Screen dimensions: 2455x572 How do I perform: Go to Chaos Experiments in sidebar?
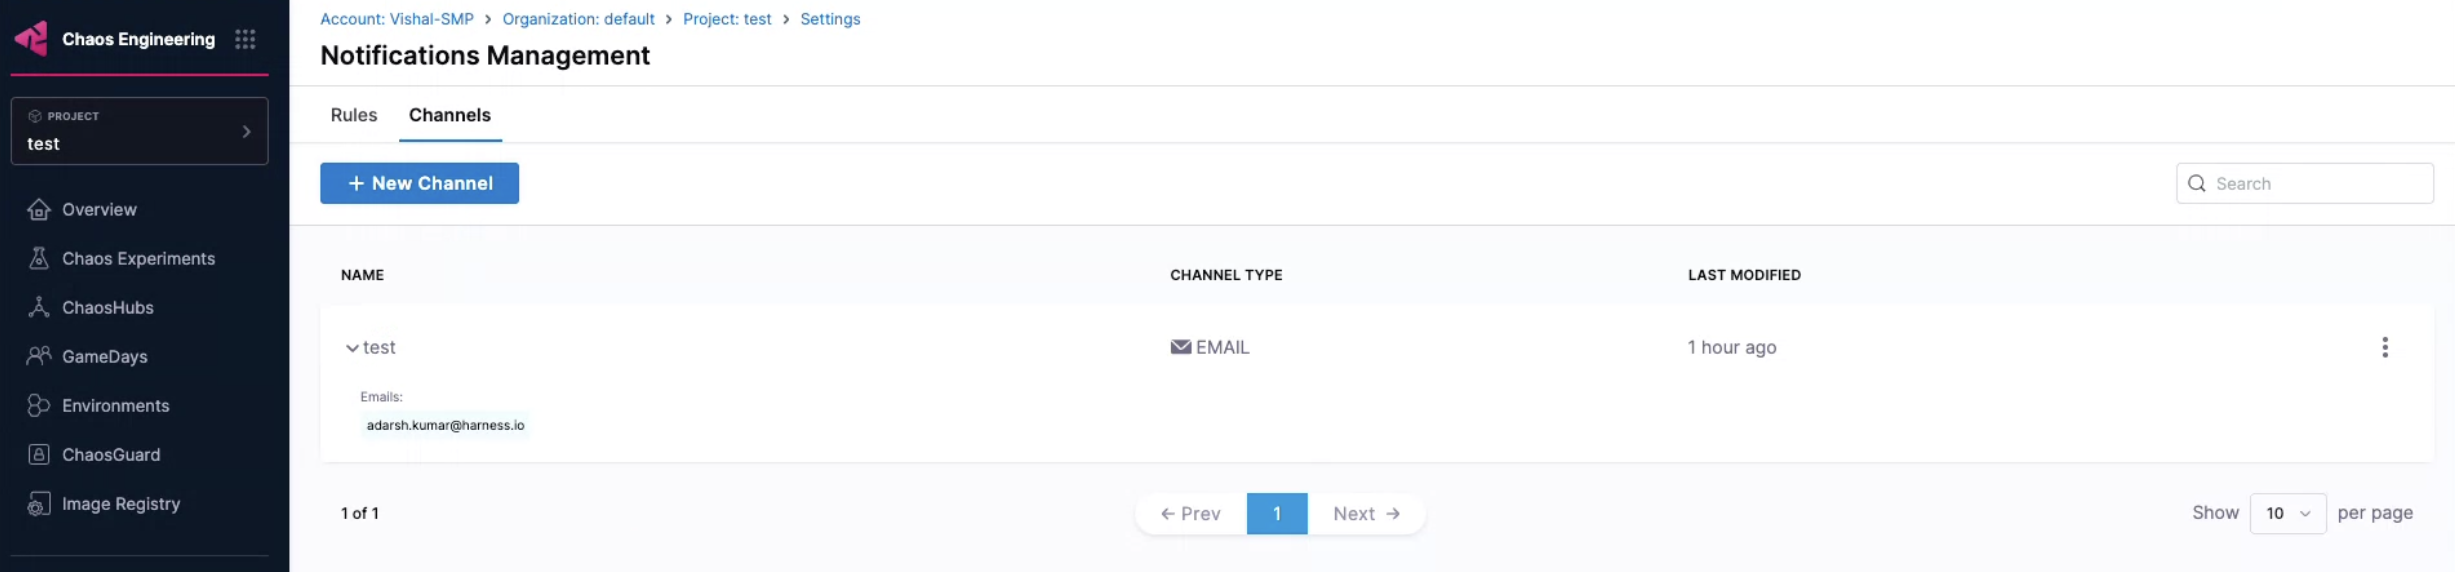click(x=138, y=259)
